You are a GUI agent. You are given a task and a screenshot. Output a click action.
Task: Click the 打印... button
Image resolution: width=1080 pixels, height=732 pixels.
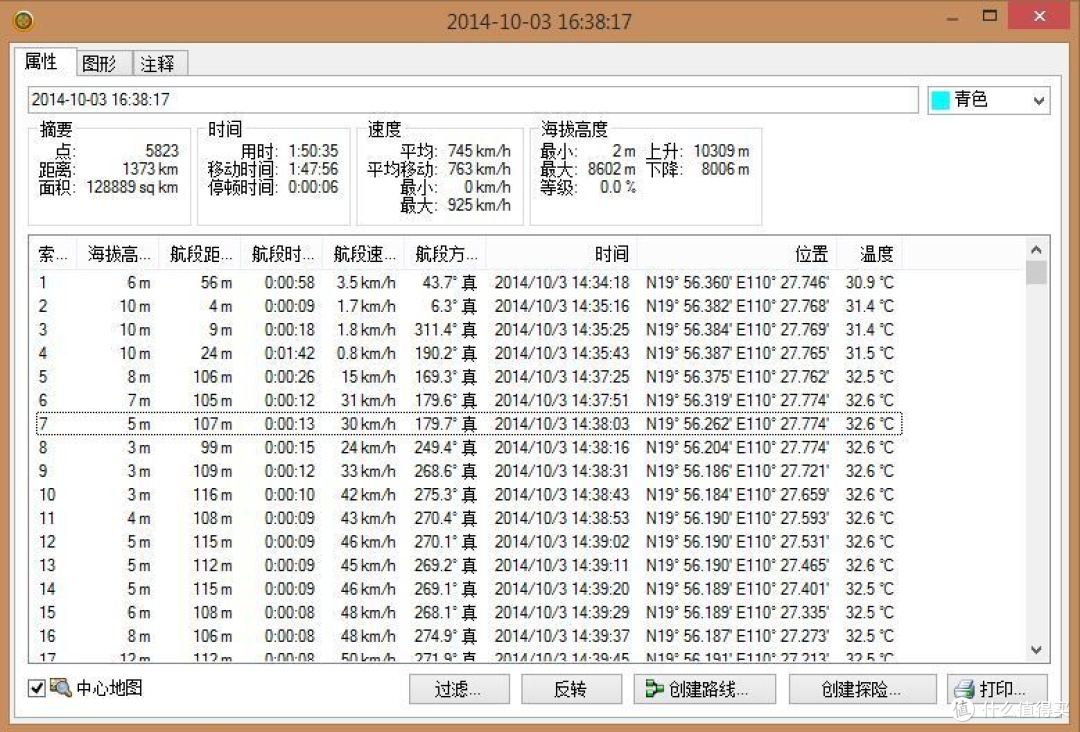[x=997, y=689]
